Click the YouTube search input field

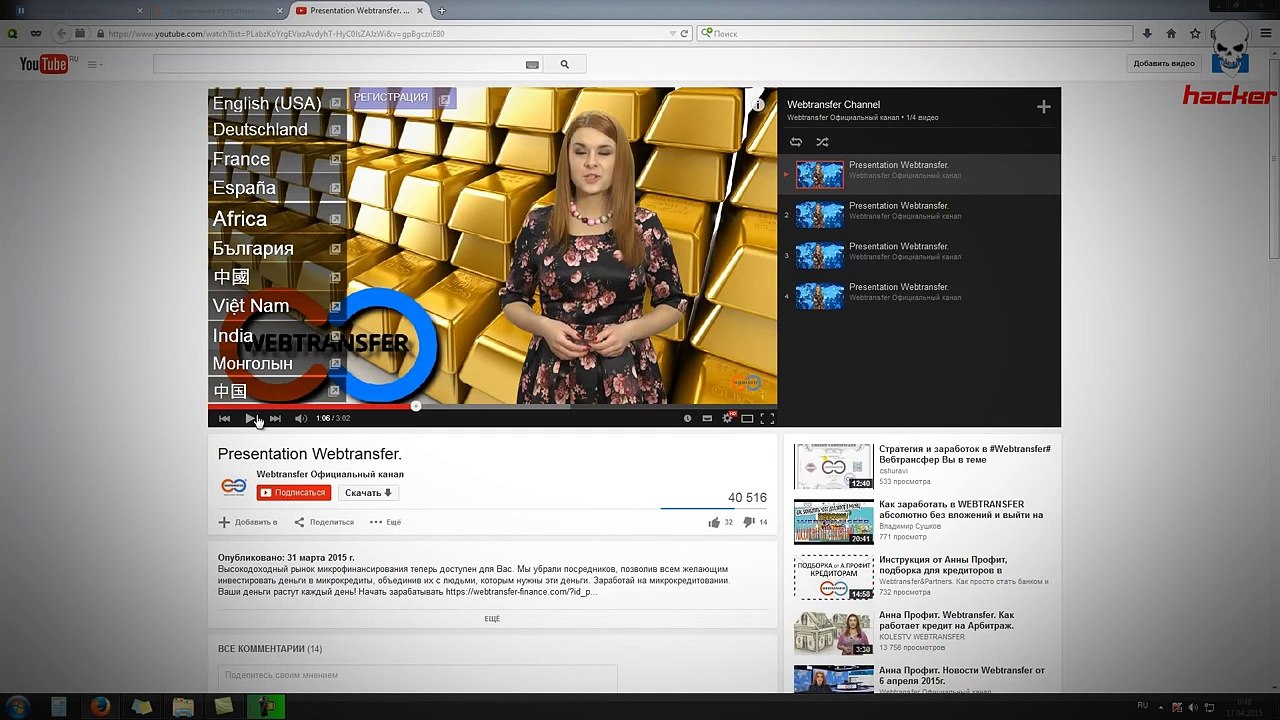339,64
